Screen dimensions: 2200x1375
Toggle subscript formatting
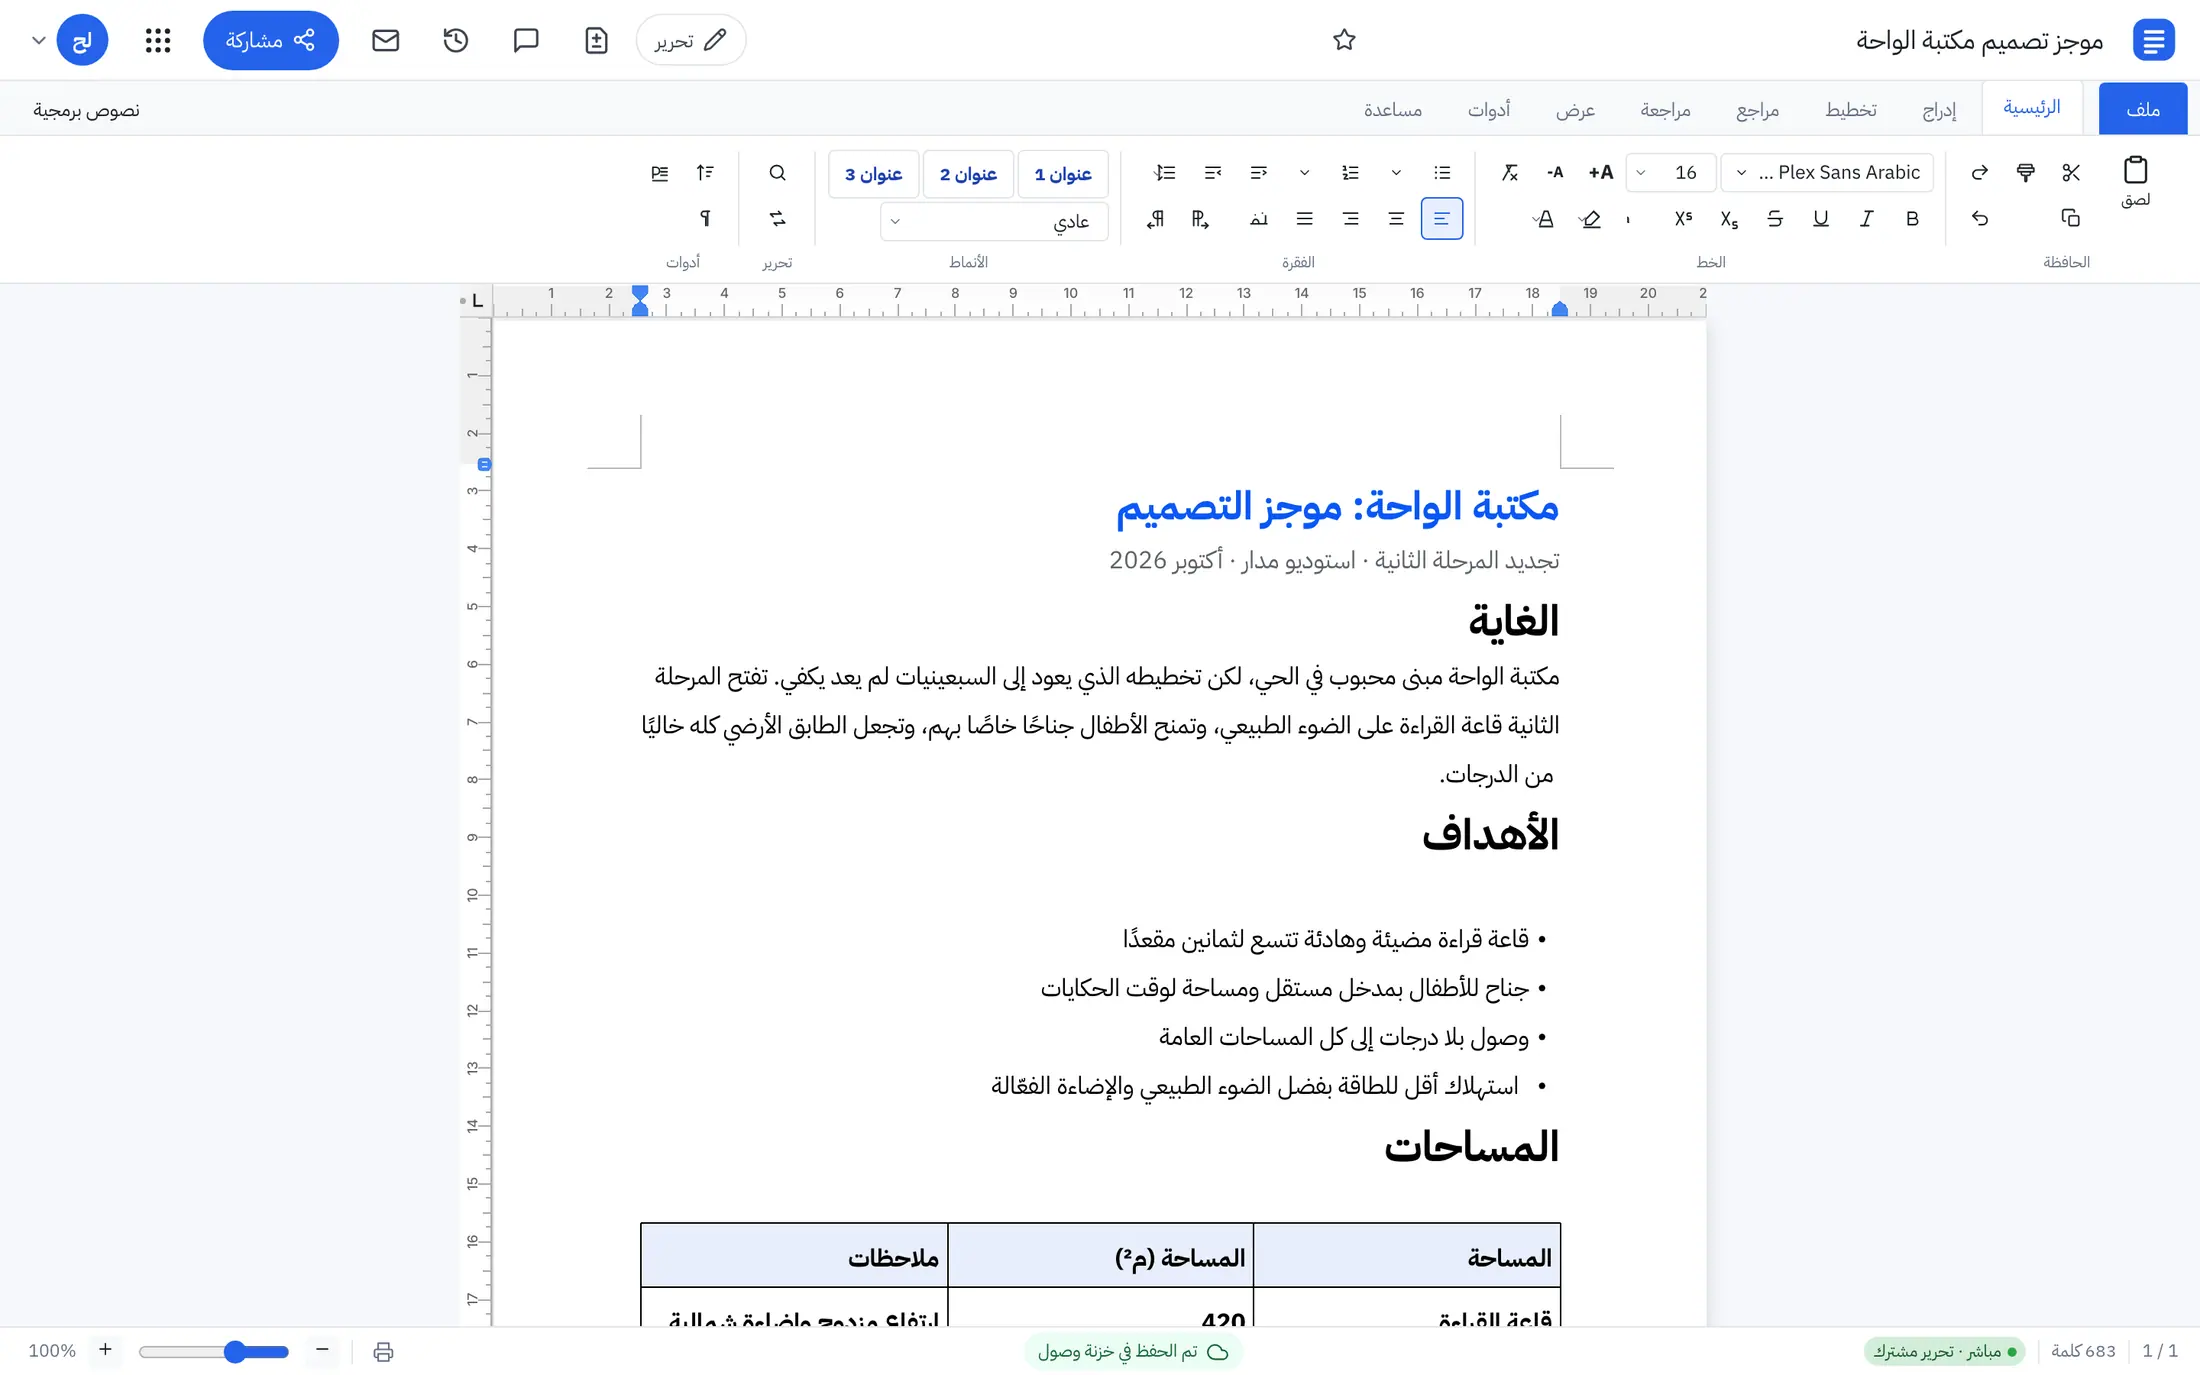point(1729,218)
